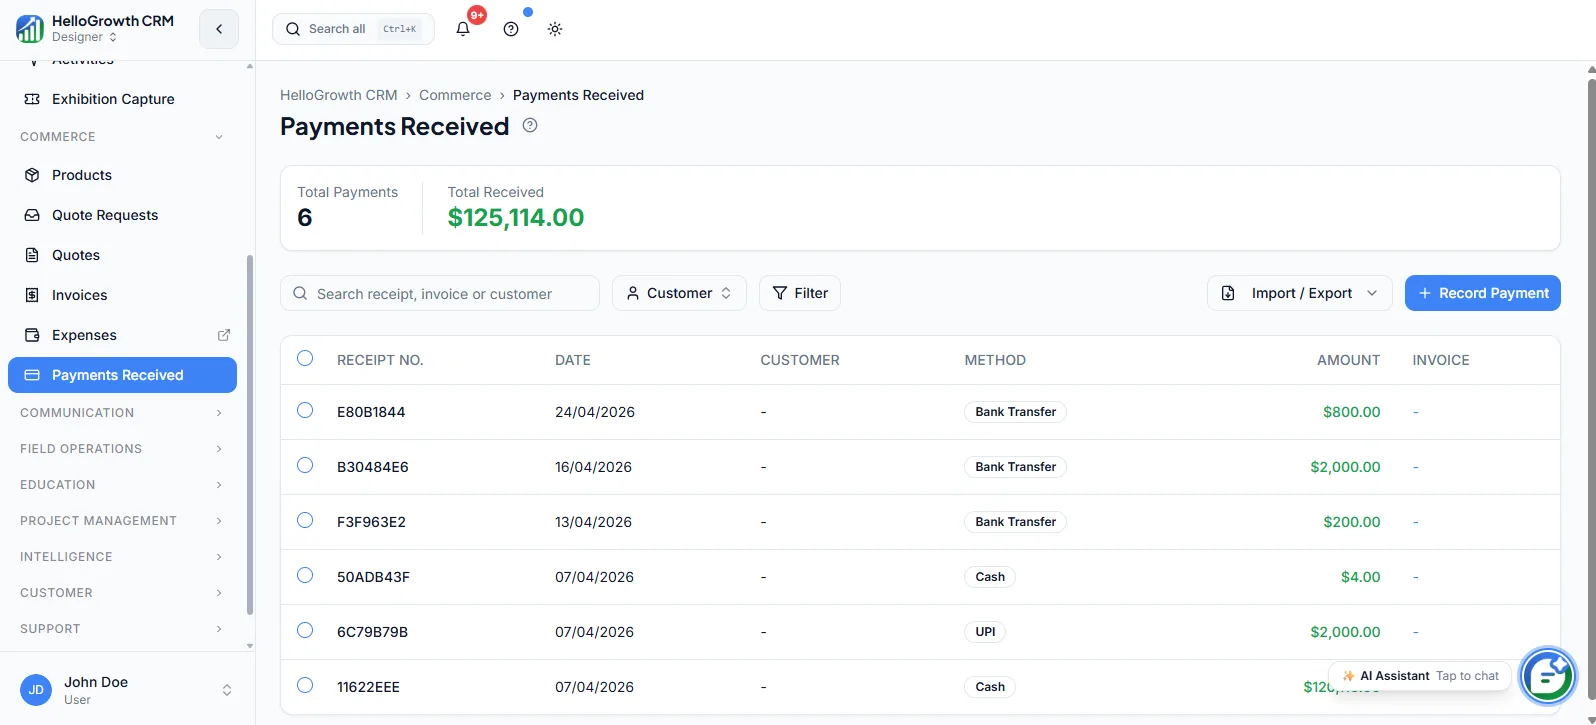Click the sidebar vertical scrollbar

[x=249, y=435]
